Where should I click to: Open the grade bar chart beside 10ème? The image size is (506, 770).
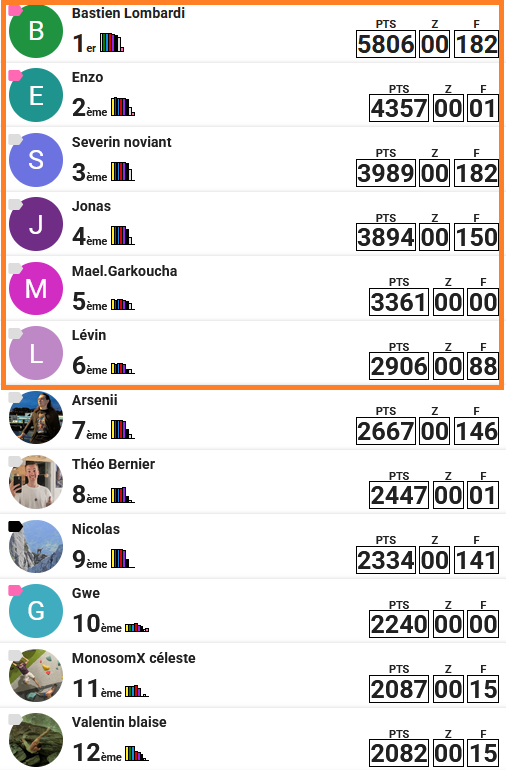pos(137,627)
